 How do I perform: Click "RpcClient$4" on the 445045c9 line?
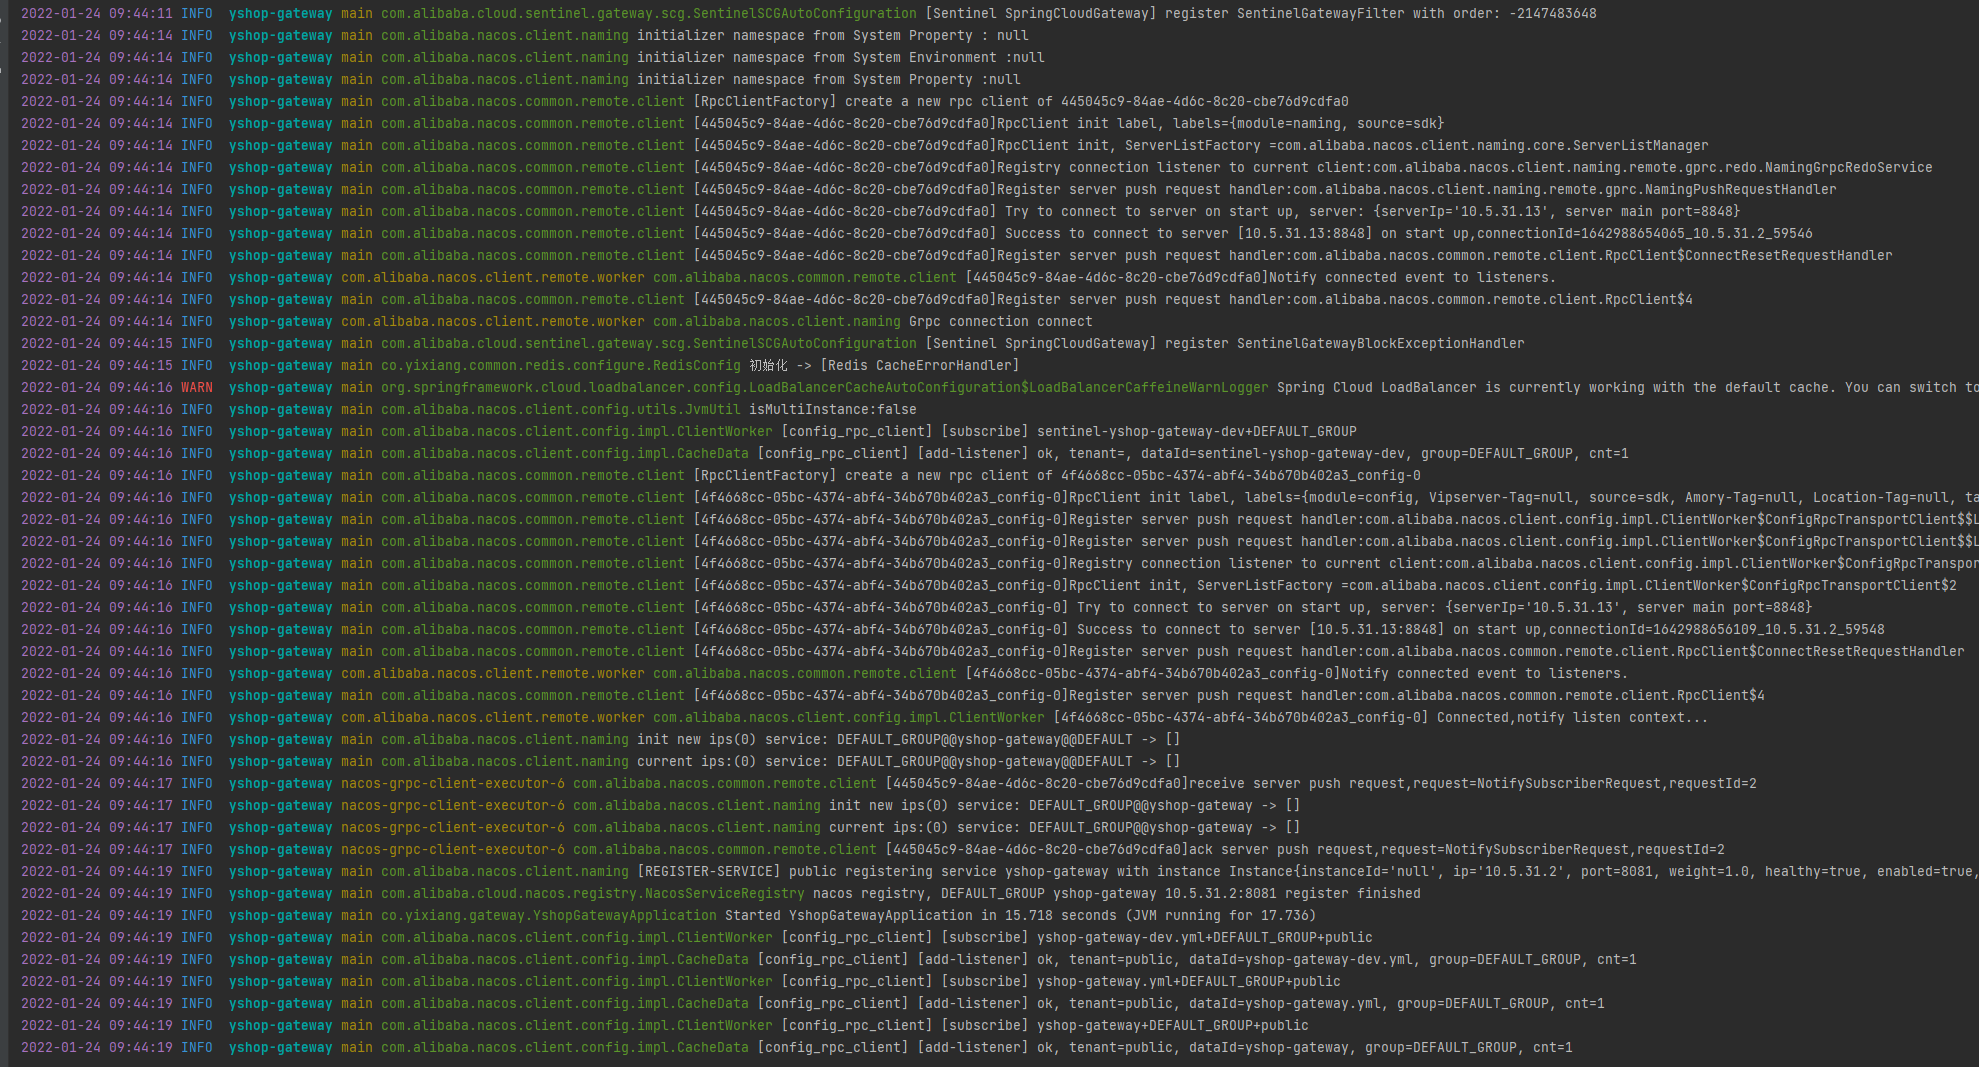click(x=1649, y=299)
